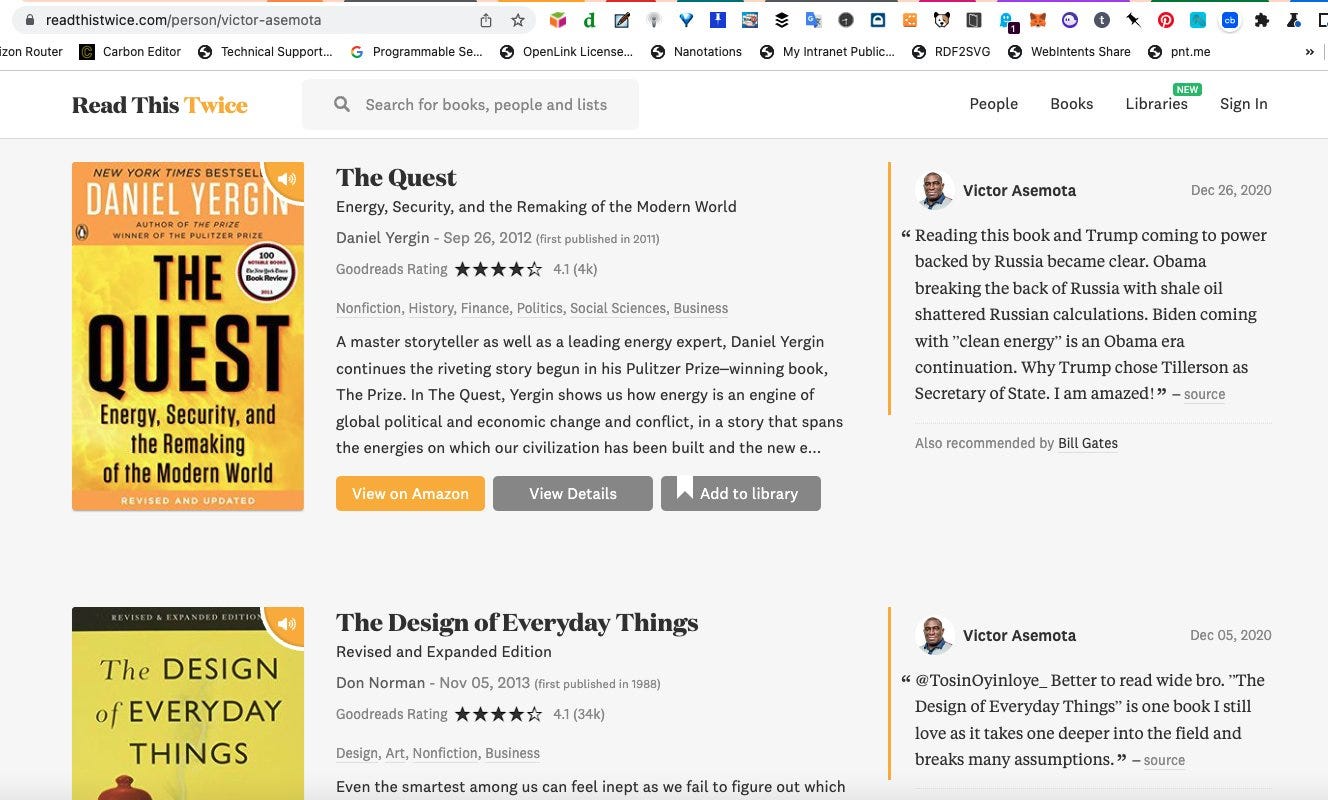Click the site lock icon in address bar
Image resolution: width=1328 pixels, height=800 pixels.
(x=30, y=20)
